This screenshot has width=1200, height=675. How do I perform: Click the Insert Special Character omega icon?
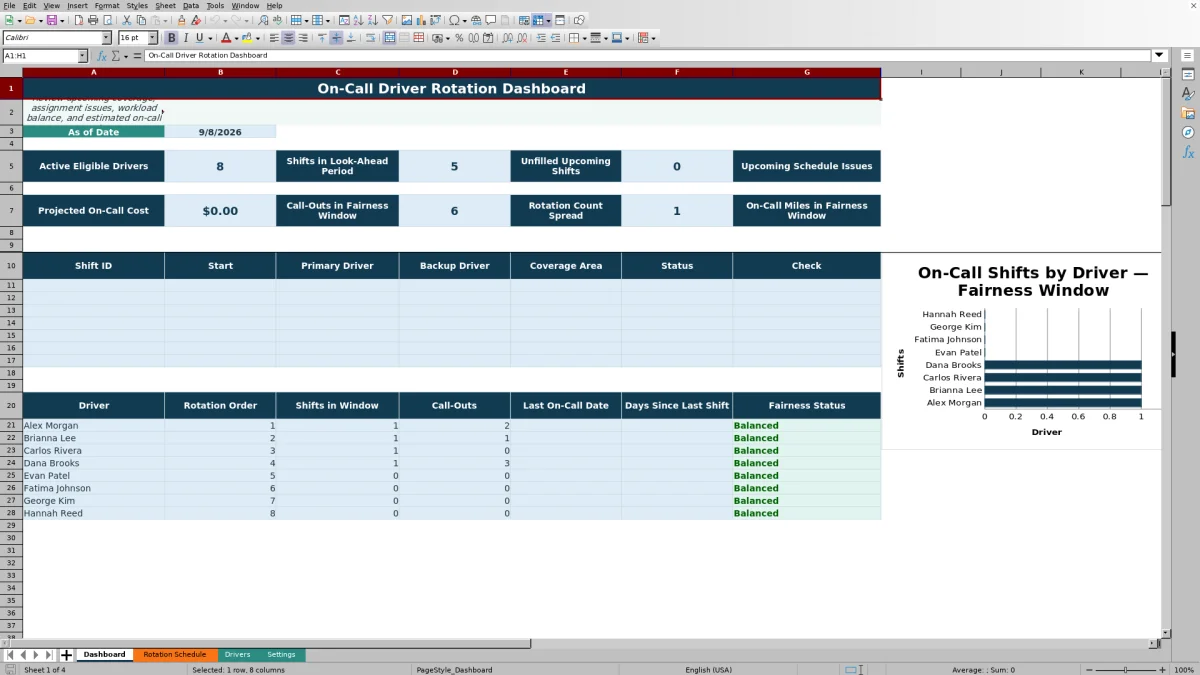click(x=454, y=20)
